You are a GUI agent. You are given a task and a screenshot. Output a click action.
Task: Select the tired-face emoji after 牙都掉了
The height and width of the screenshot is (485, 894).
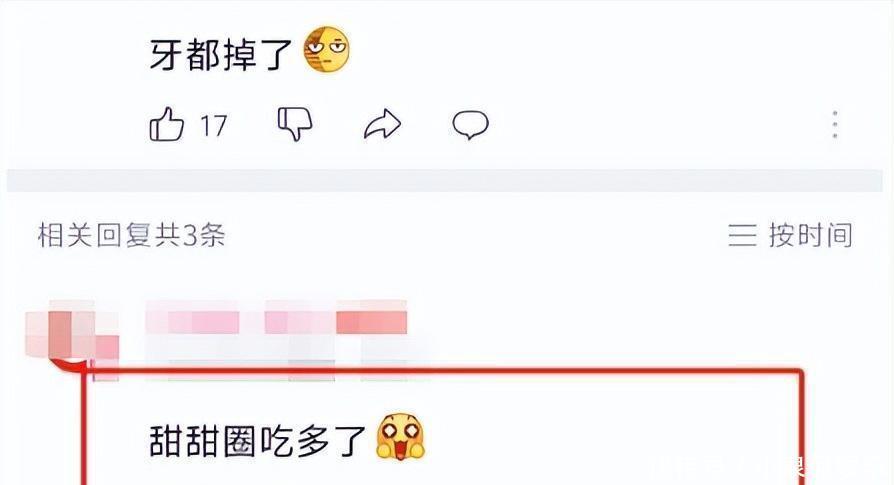pyautogui.click(x=326, y=50)
